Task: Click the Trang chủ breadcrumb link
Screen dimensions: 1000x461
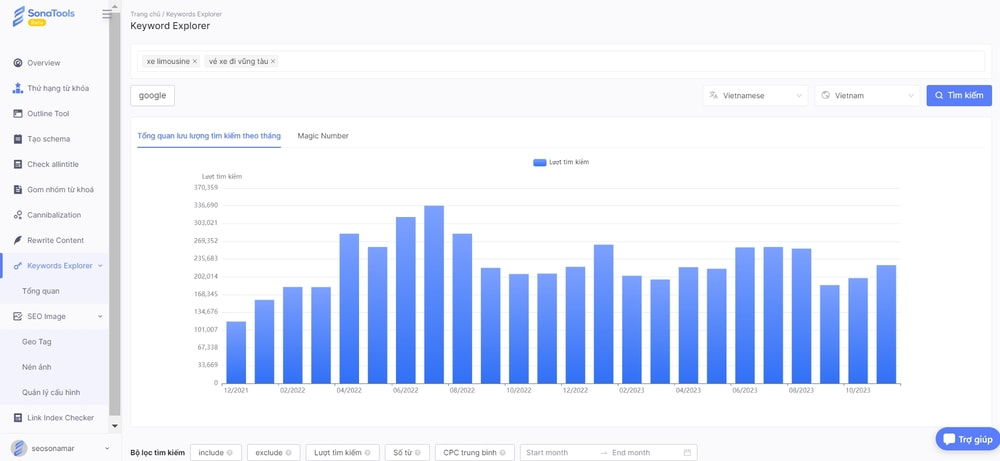Action: point(145,14)
